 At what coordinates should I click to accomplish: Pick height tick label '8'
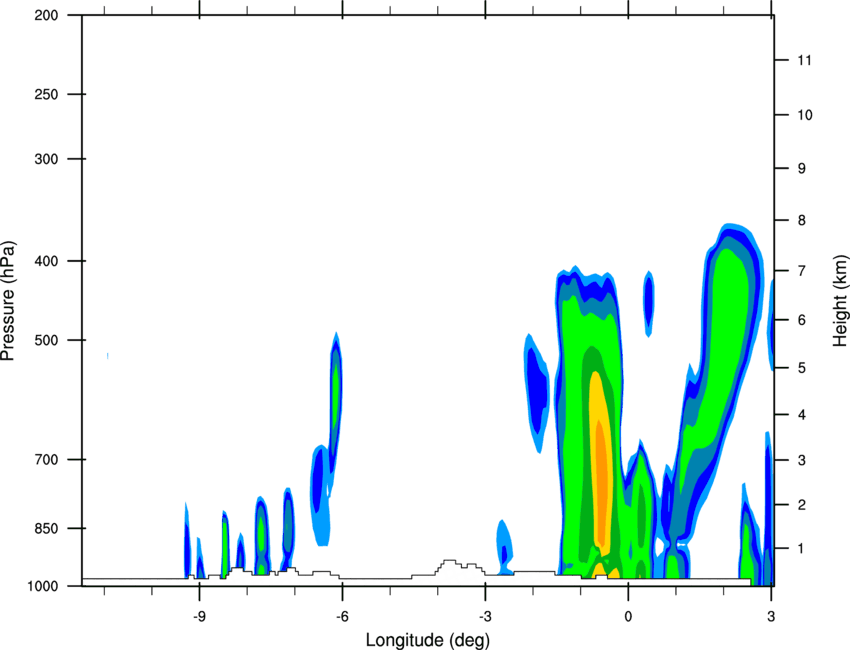coord(802,220)
